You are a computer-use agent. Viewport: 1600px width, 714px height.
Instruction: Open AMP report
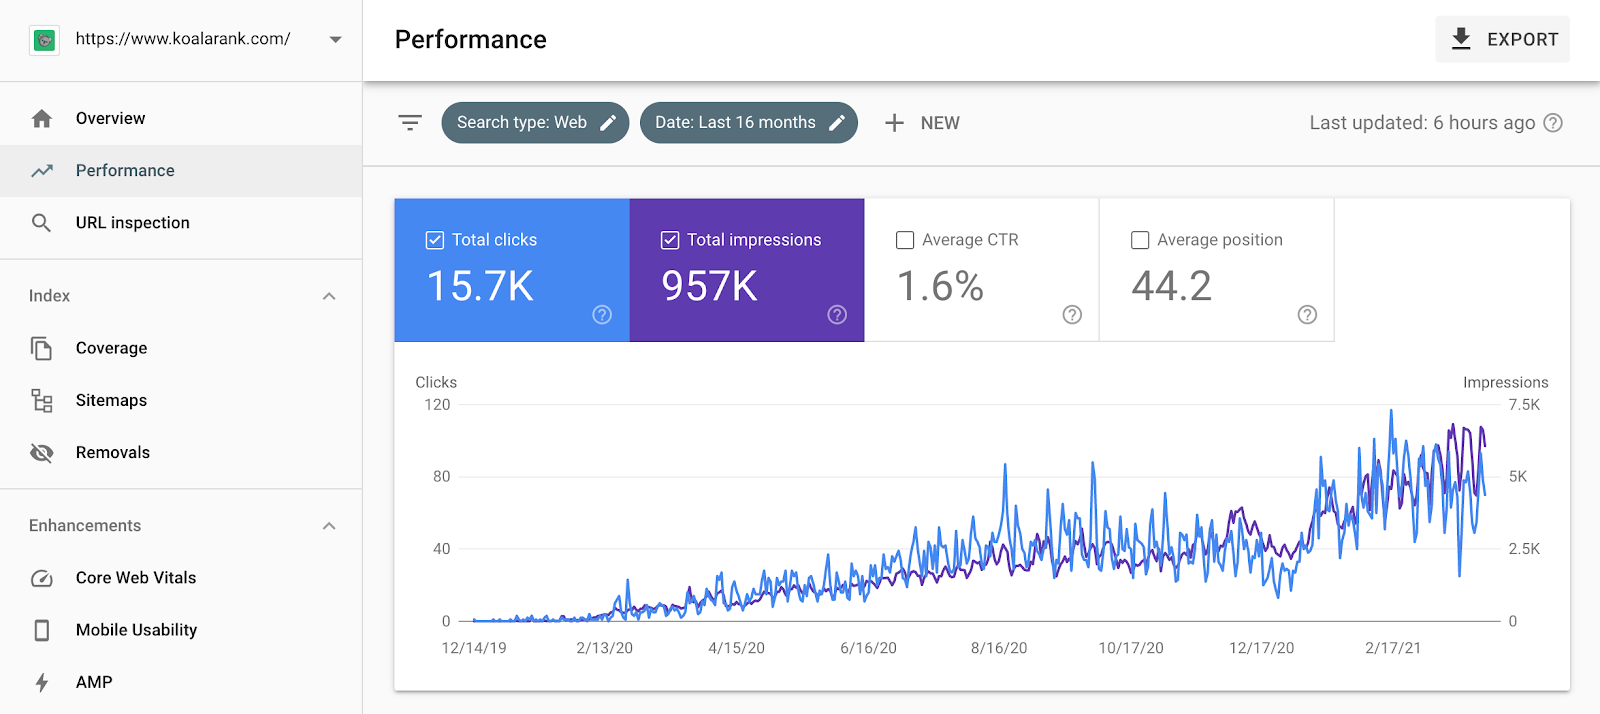tap(181, 682)
